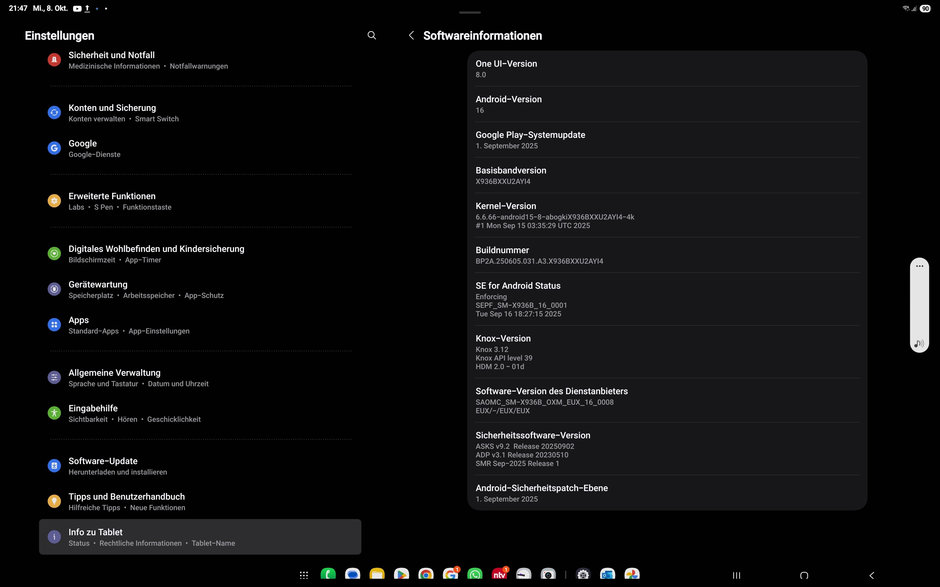Viewport: 940px width, 587px height.
Task: Launch WhatsApp from the taskbar
Action: (x=475, y=575)
